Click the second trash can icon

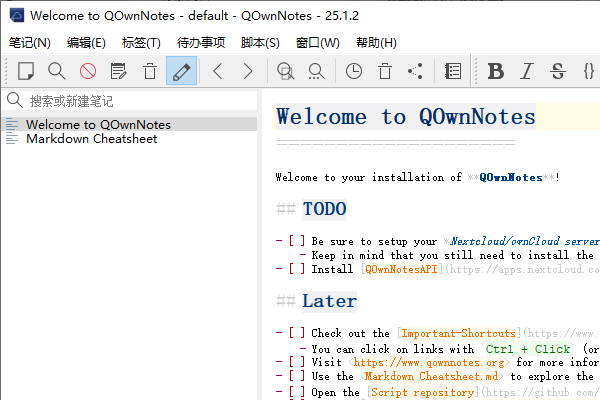tap(385, 71)
